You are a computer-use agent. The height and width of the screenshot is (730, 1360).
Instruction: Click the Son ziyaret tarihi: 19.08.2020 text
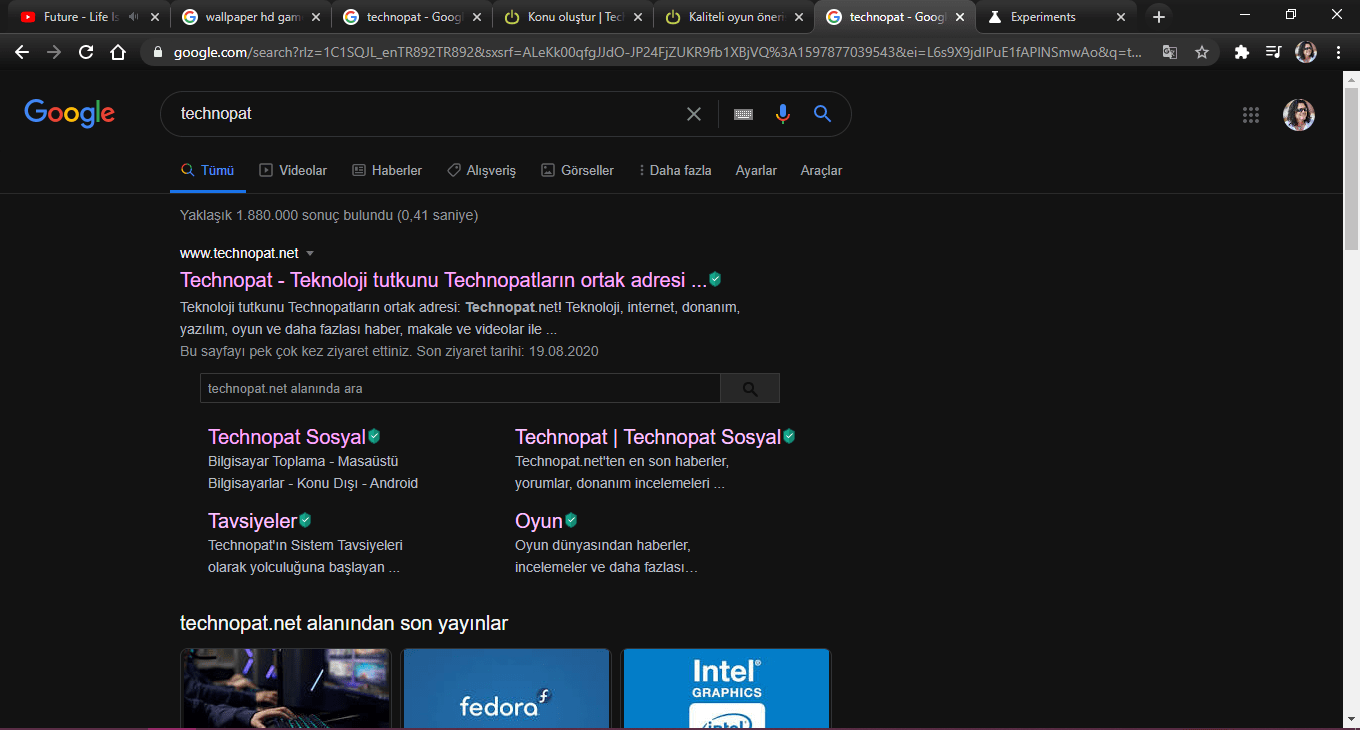click(507, 351)
